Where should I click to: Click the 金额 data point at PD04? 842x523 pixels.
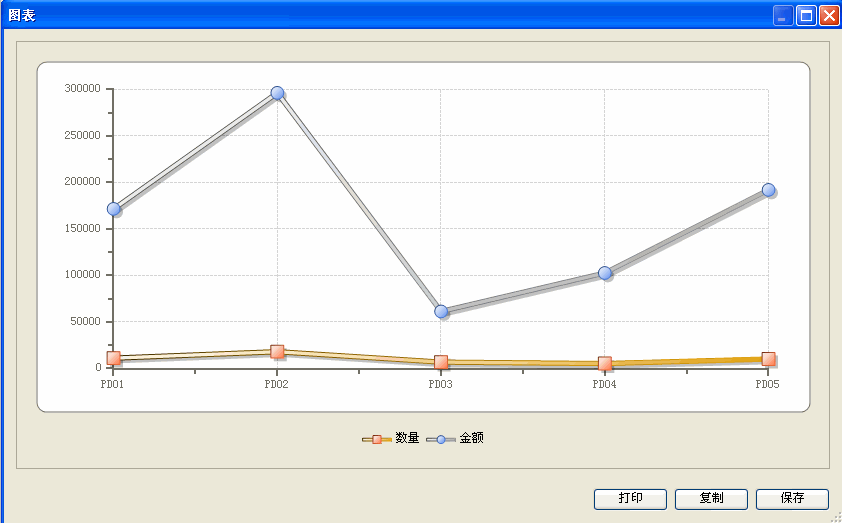point(605,273)
